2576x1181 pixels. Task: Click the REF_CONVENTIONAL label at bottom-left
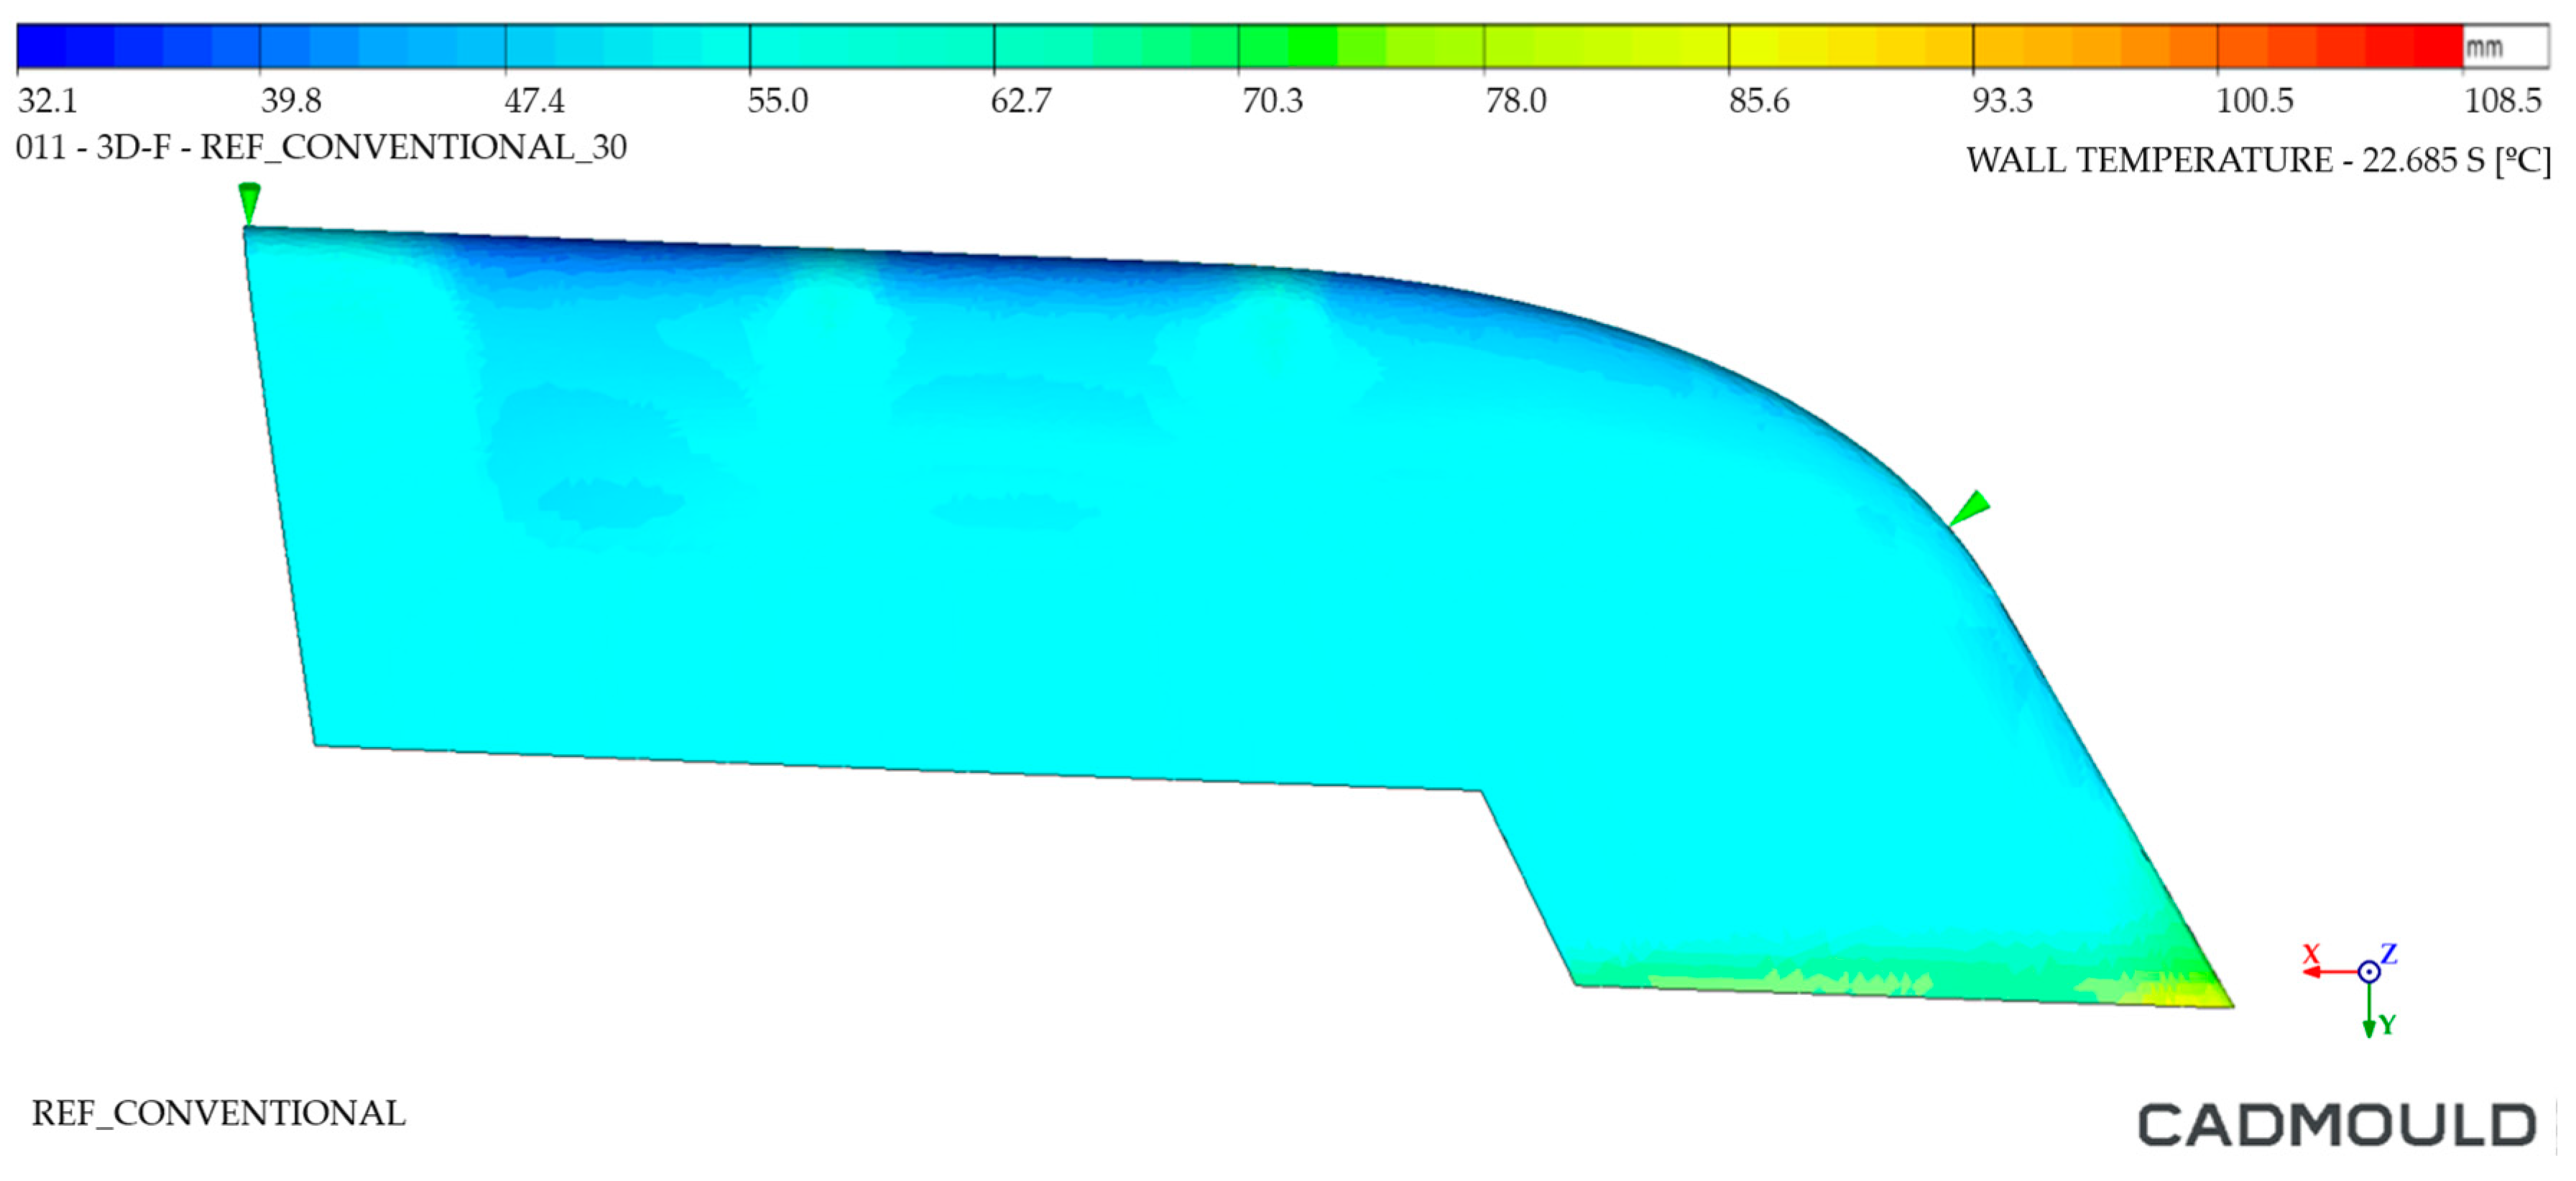[218, 1113]
